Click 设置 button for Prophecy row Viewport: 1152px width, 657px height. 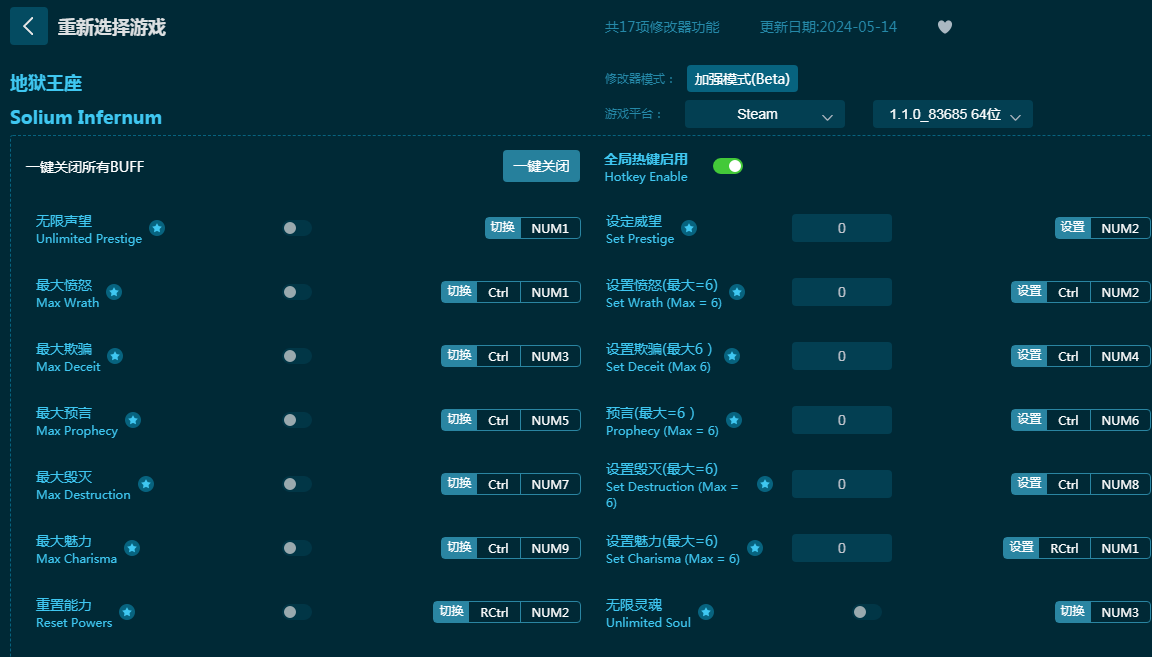click(x=1029, y=420)
